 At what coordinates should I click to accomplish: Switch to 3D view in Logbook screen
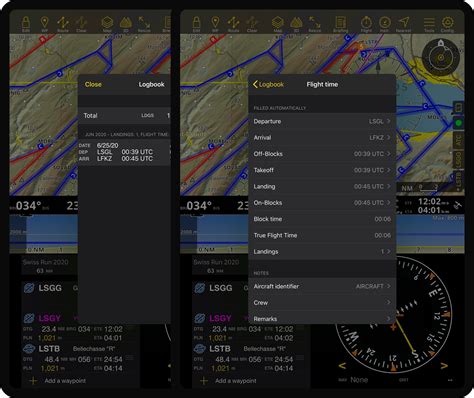(125, 24)
